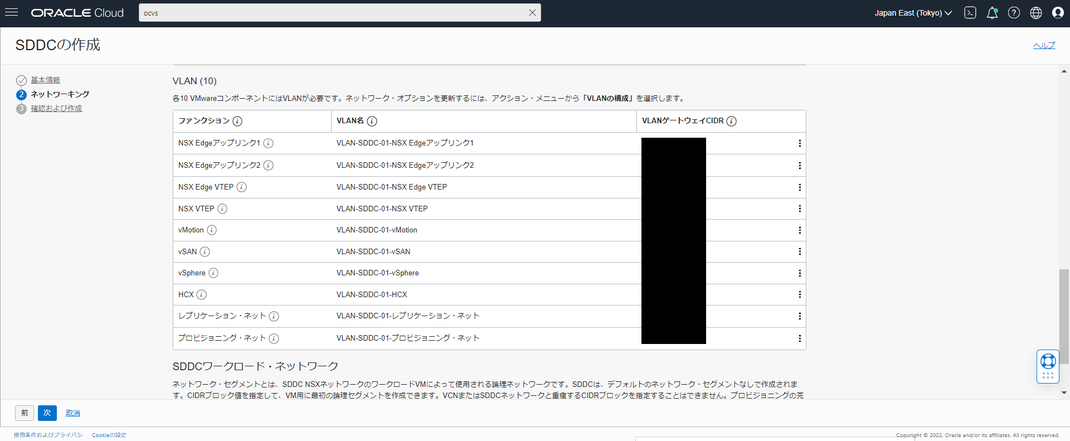Screen dimensions: 1070x441
Task: Open action menu for vSAN row
Action: point(799,251)
